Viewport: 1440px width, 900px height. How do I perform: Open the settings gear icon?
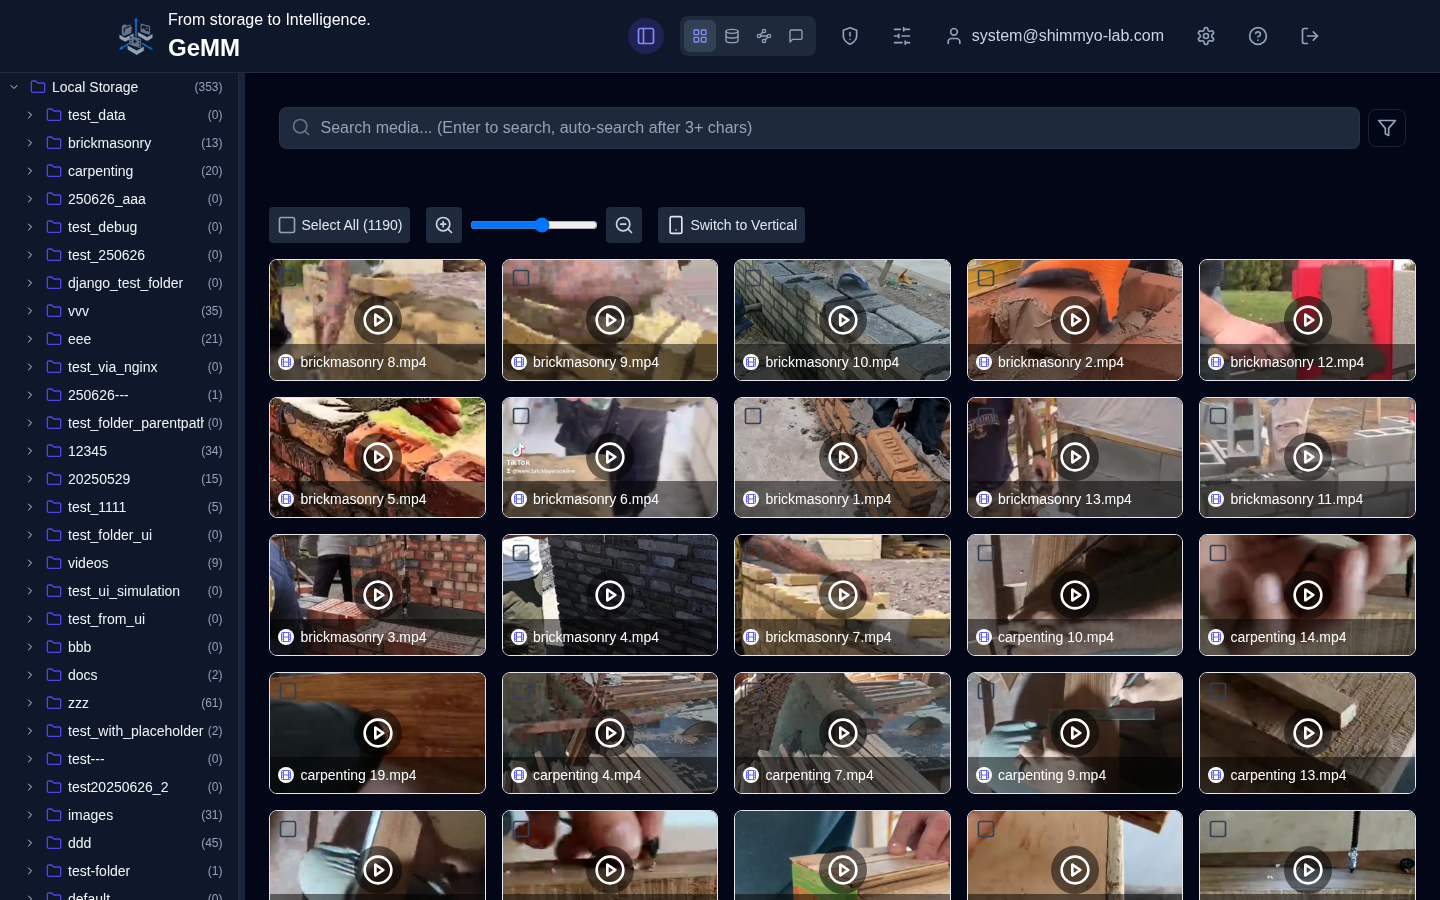tap(1206, 36)
